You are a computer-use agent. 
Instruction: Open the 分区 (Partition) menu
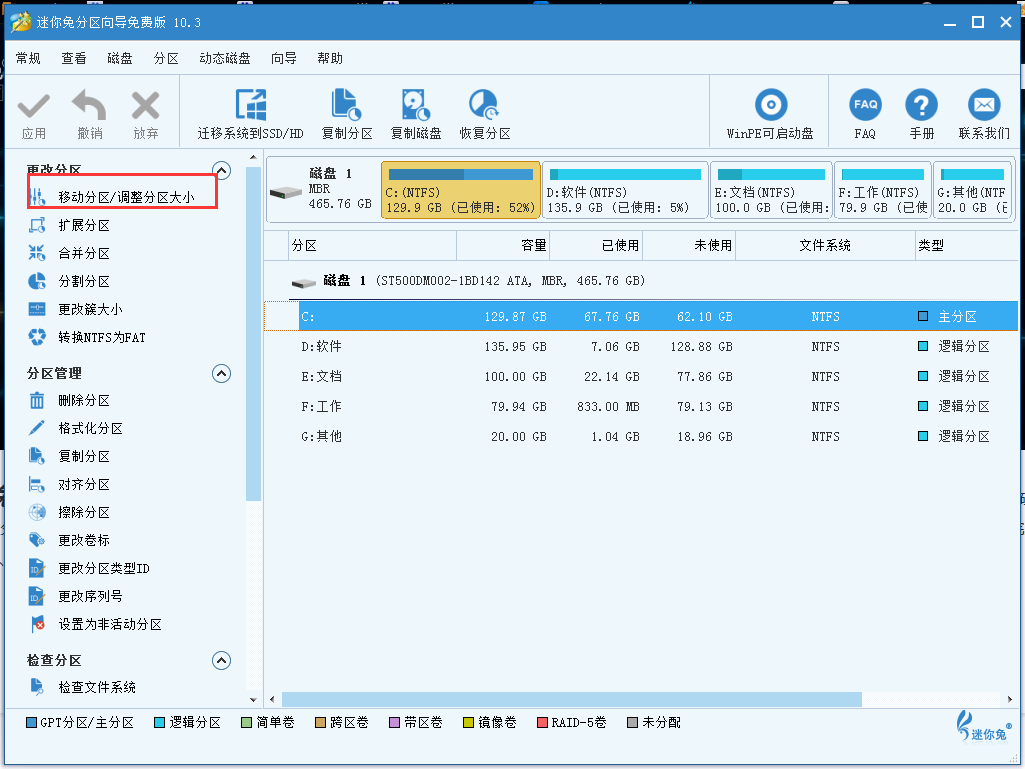coord(166,58)
